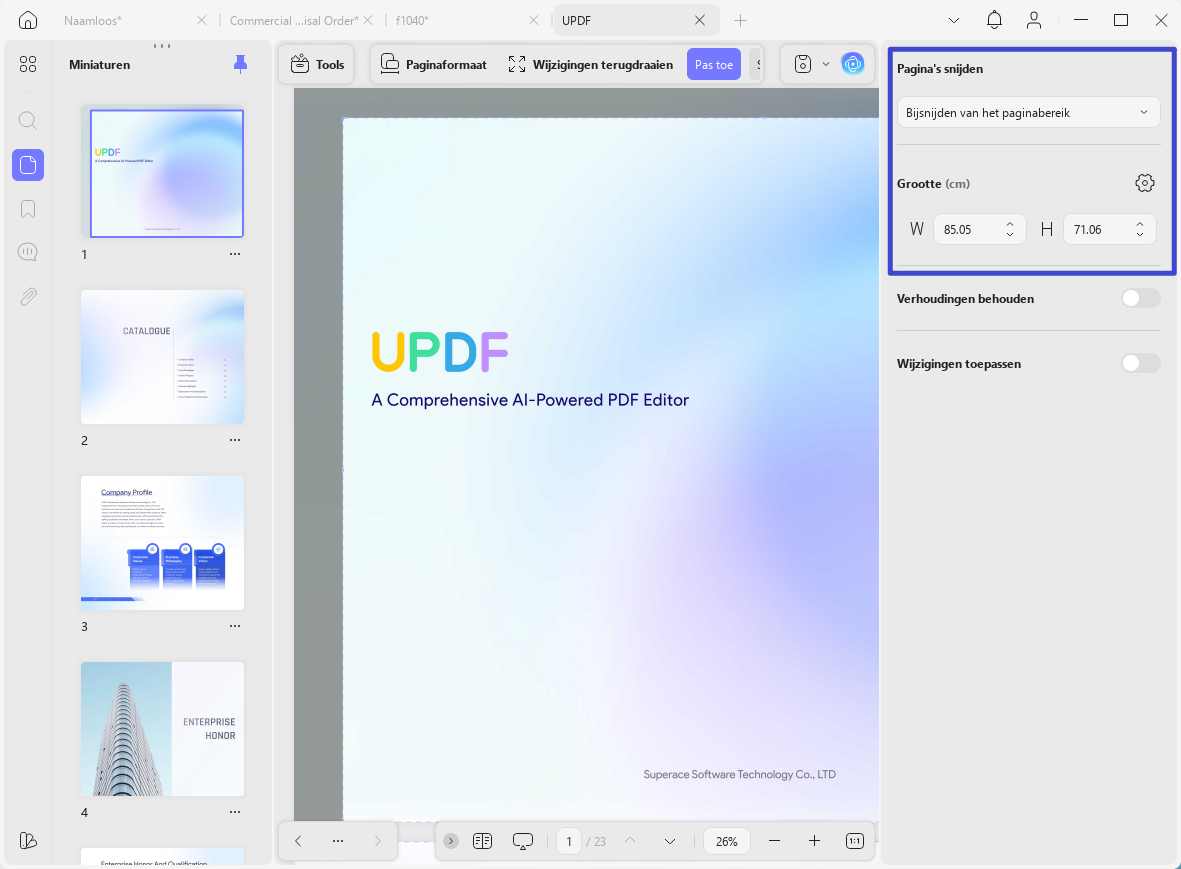Select the CATALOGUE page 2 thumbnail
Screen dimensions: 1181x869
pyautogui.click(x=163, y=357)
